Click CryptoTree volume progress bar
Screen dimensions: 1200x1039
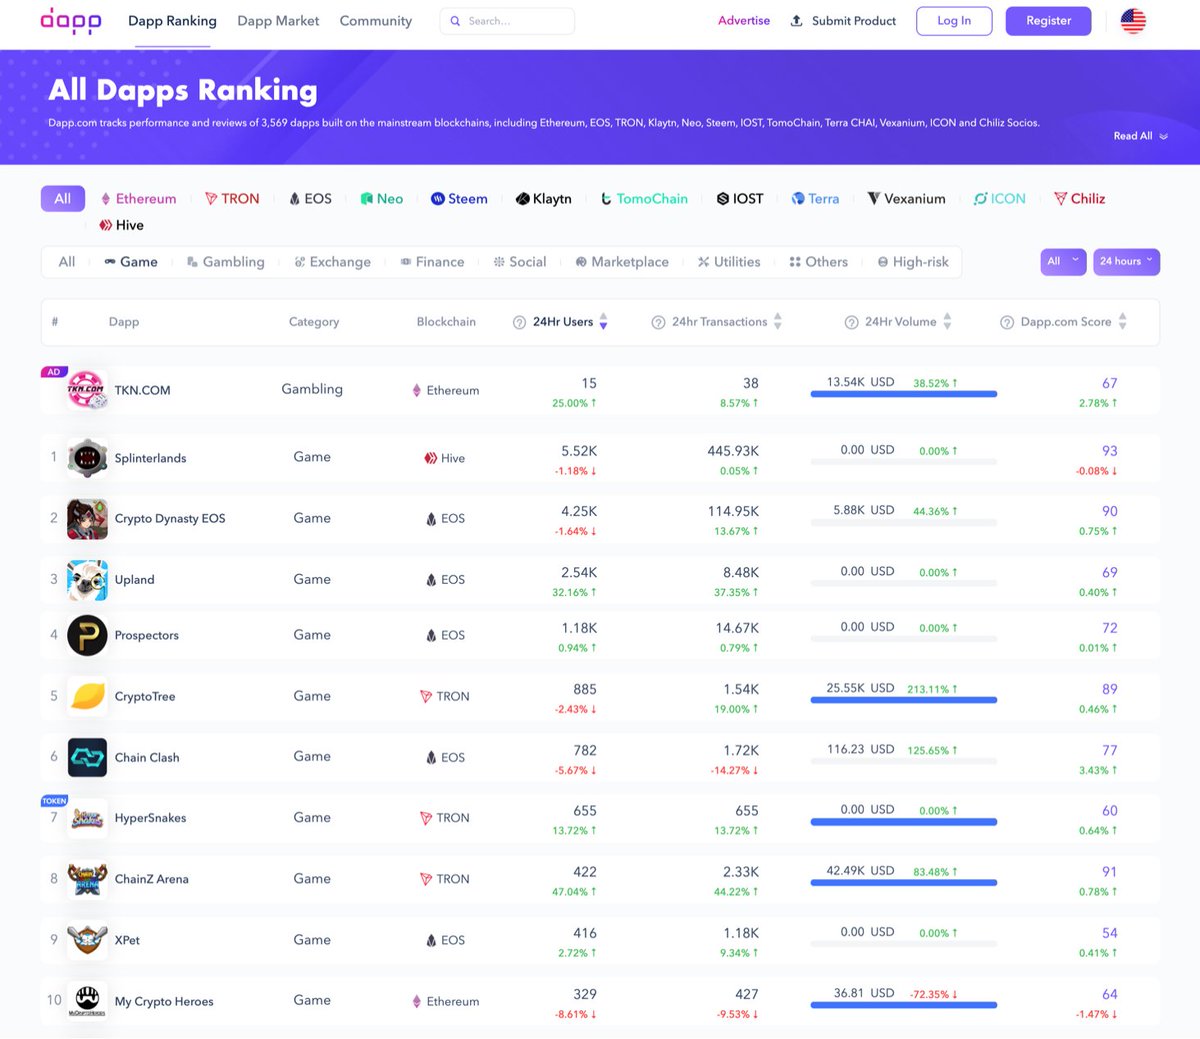point(904,700)
